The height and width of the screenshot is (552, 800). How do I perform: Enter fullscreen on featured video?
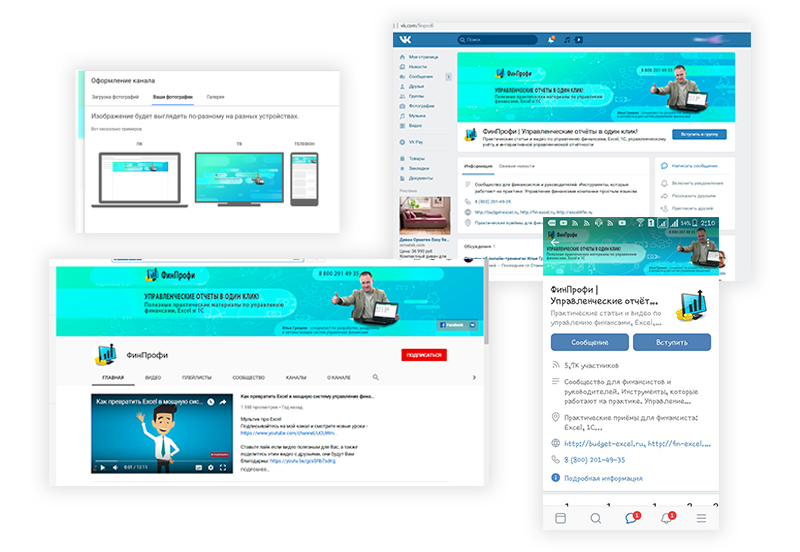223,467
